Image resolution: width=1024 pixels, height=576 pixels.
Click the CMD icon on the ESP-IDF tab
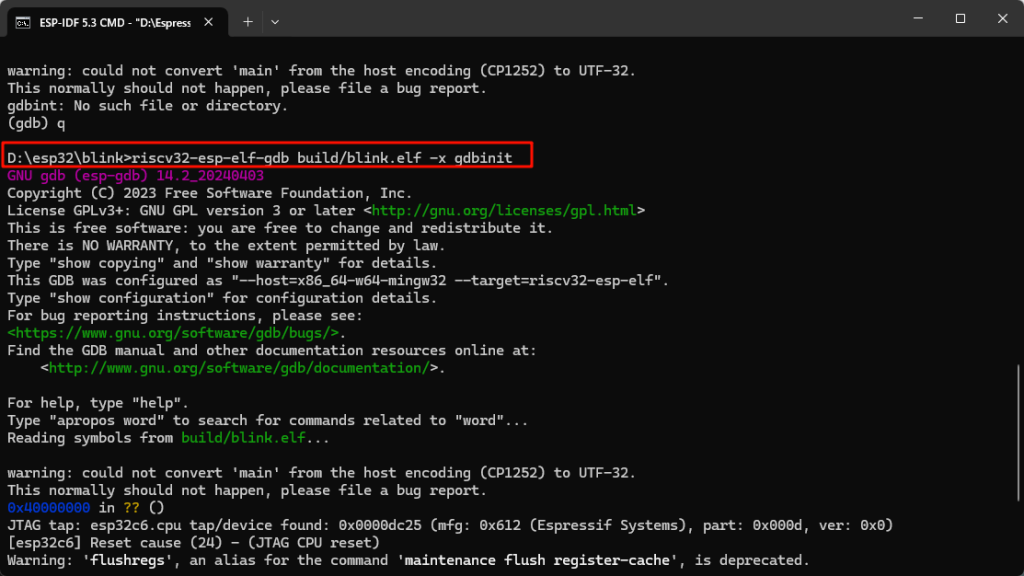[21, 20]
